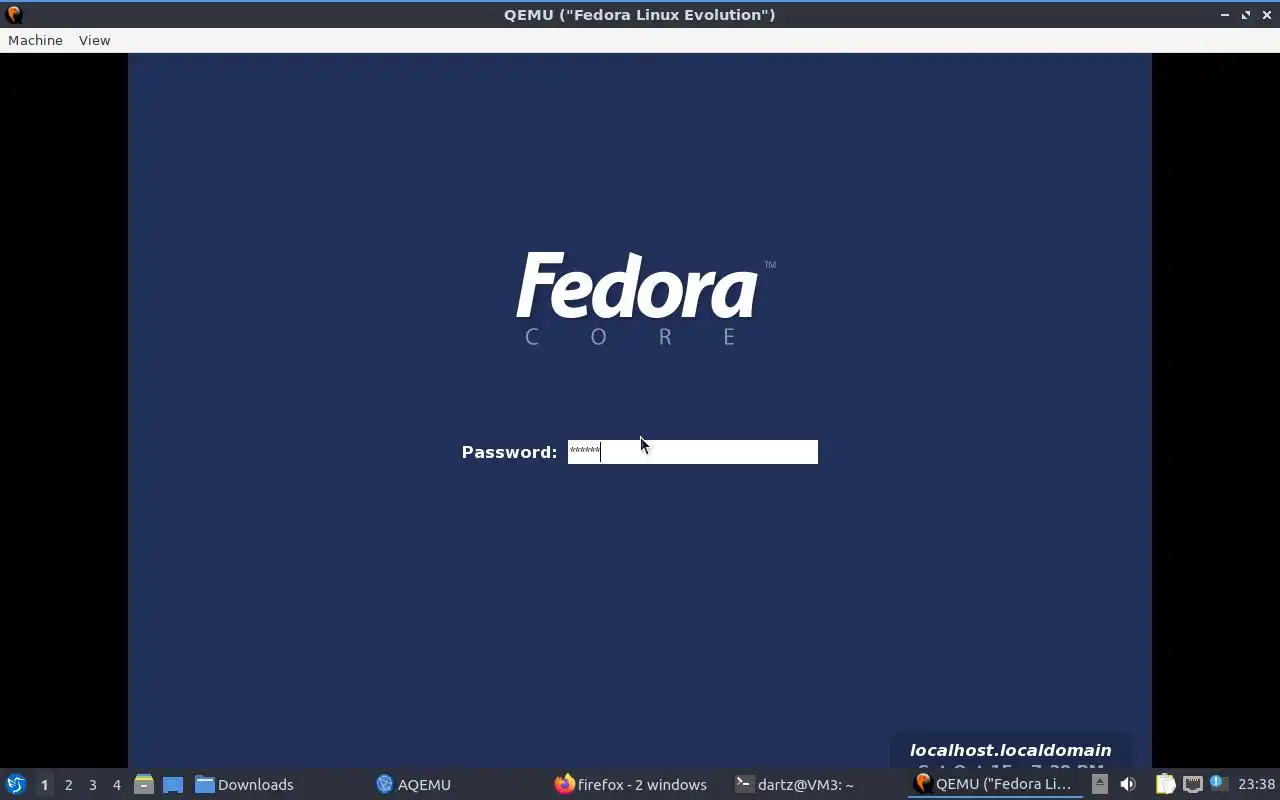Close the QEMU window
1280x800 pixels.
(x=1266, y=14)
